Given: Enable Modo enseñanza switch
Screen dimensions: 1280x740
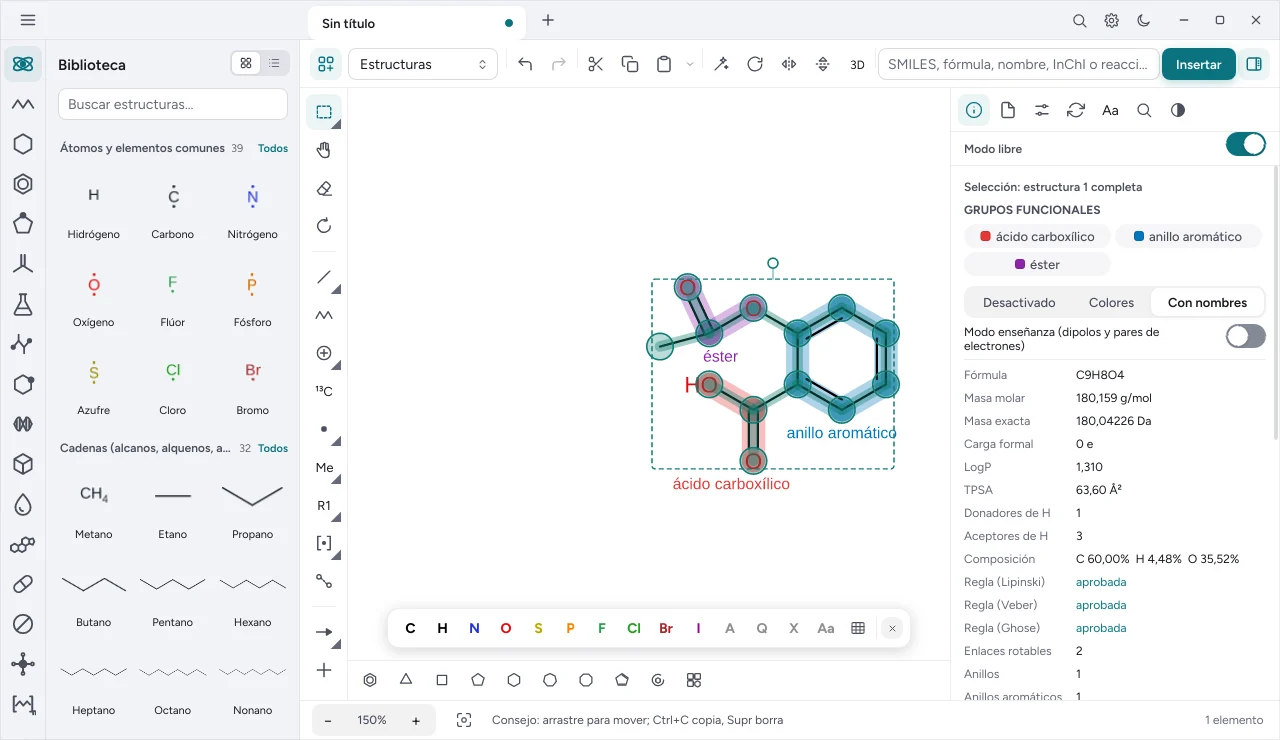Looking at the screenshot, I should [x=1246, y=336].
